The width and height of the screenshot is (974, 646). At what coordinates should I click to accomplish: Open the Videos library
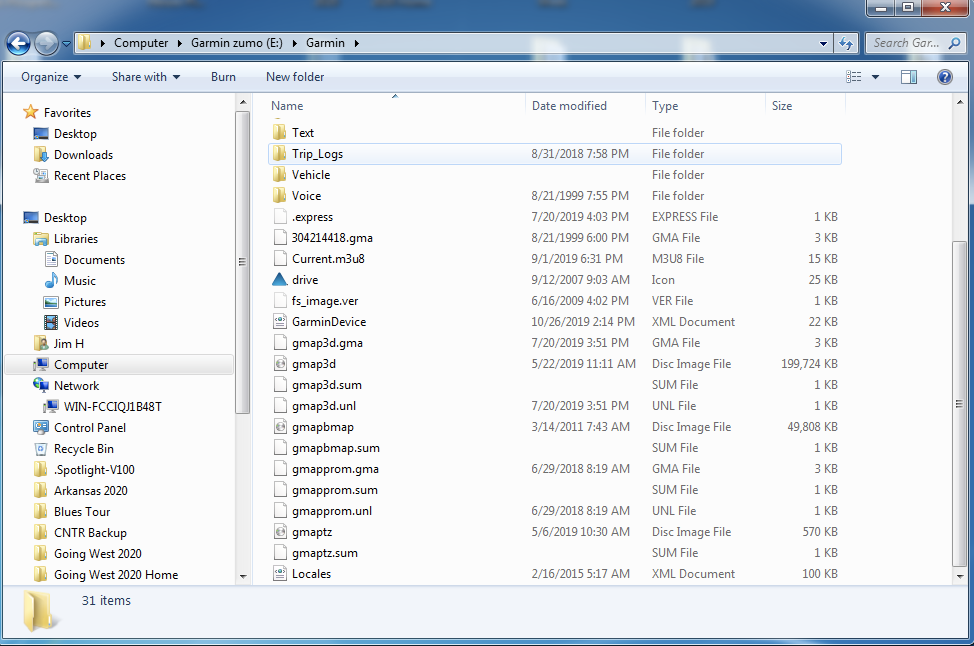pos(81,323)
